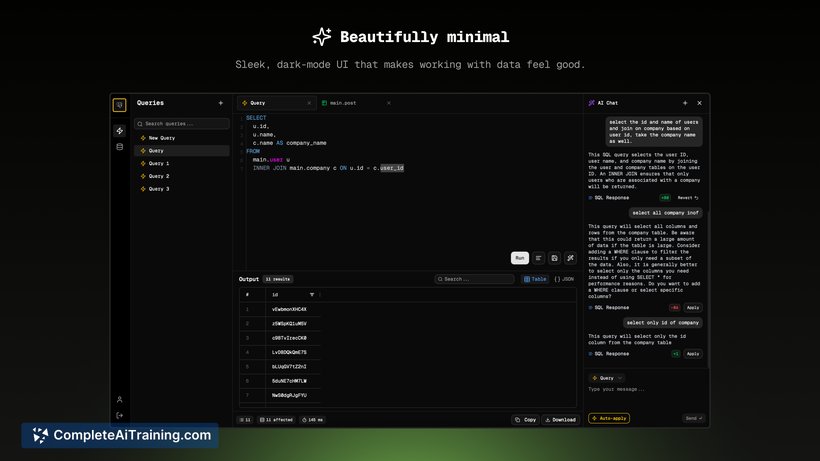Open the database icon in left sidebar

tap(119, 146)
